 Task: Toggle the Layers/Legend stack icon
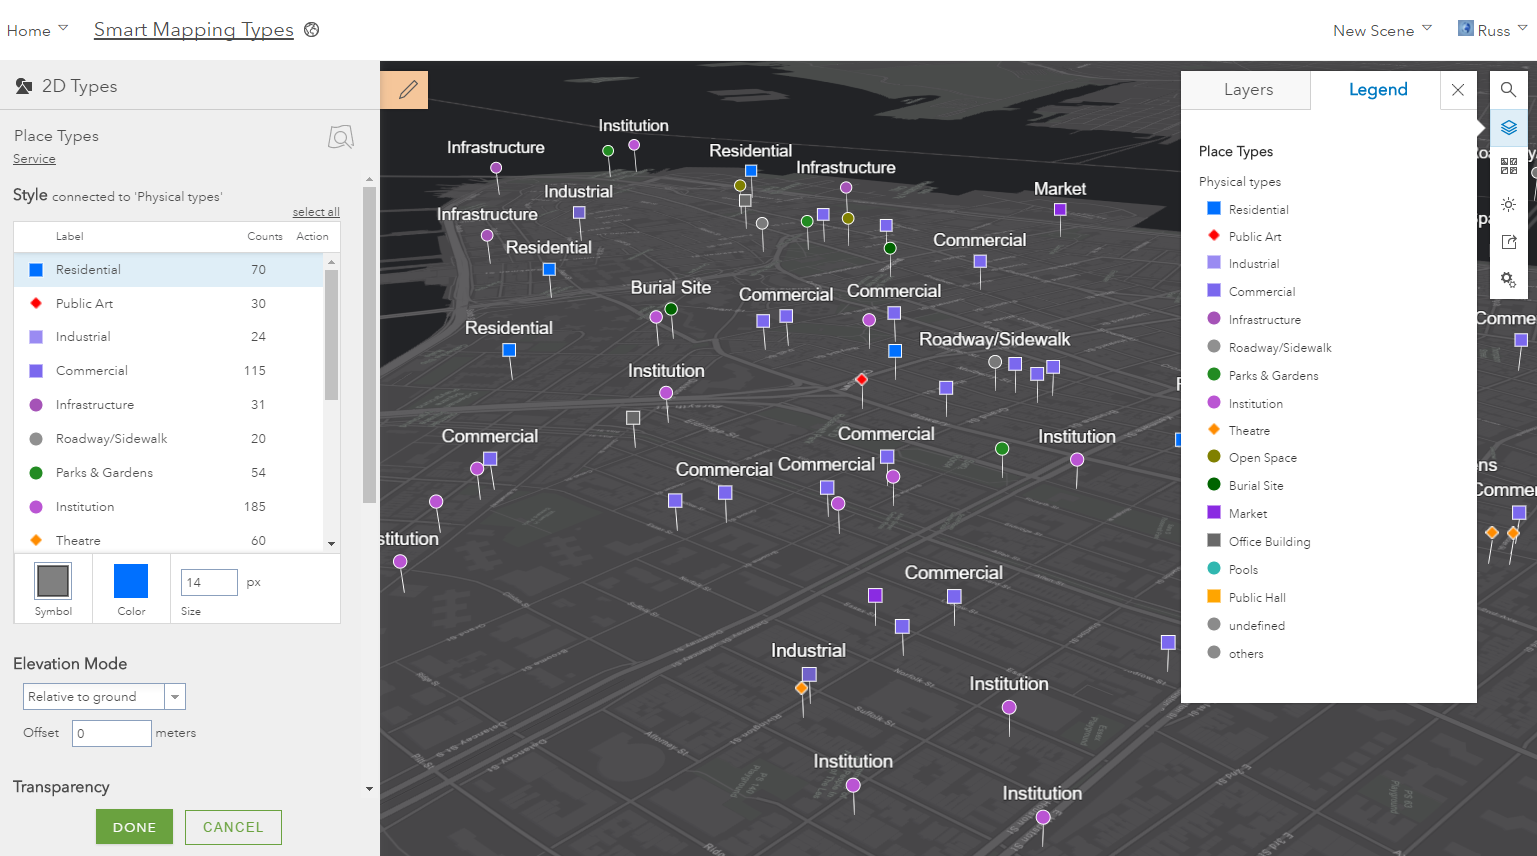coord(1509,128)
